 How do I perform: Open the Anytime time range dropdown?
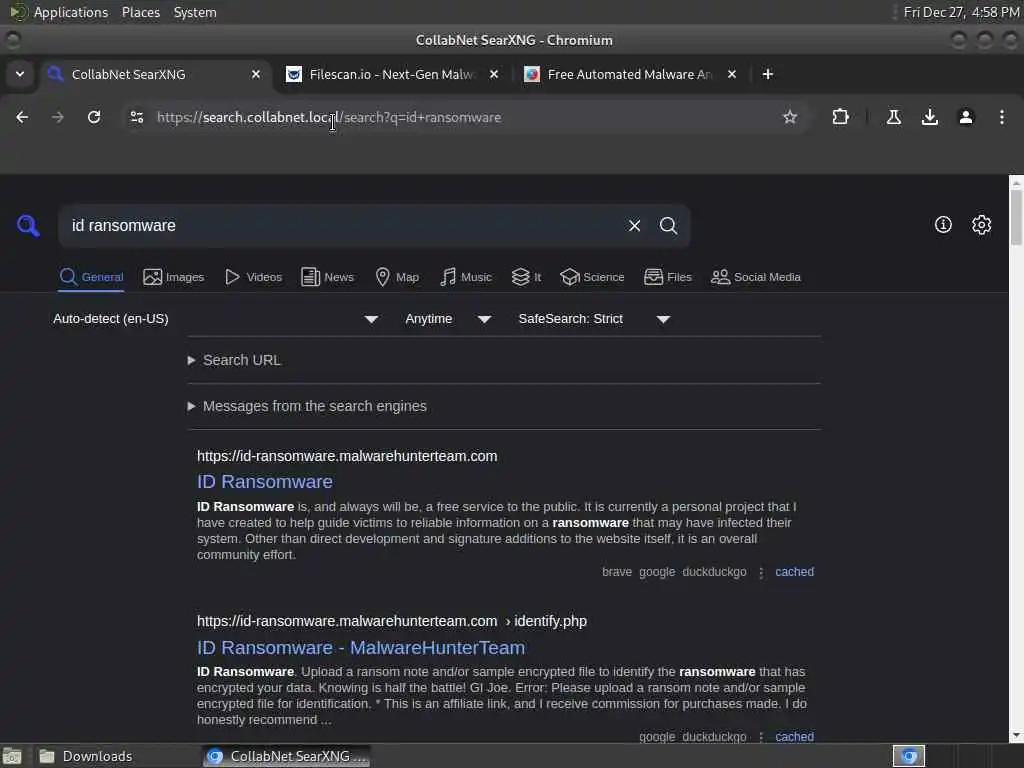click(x=447, y=319)
